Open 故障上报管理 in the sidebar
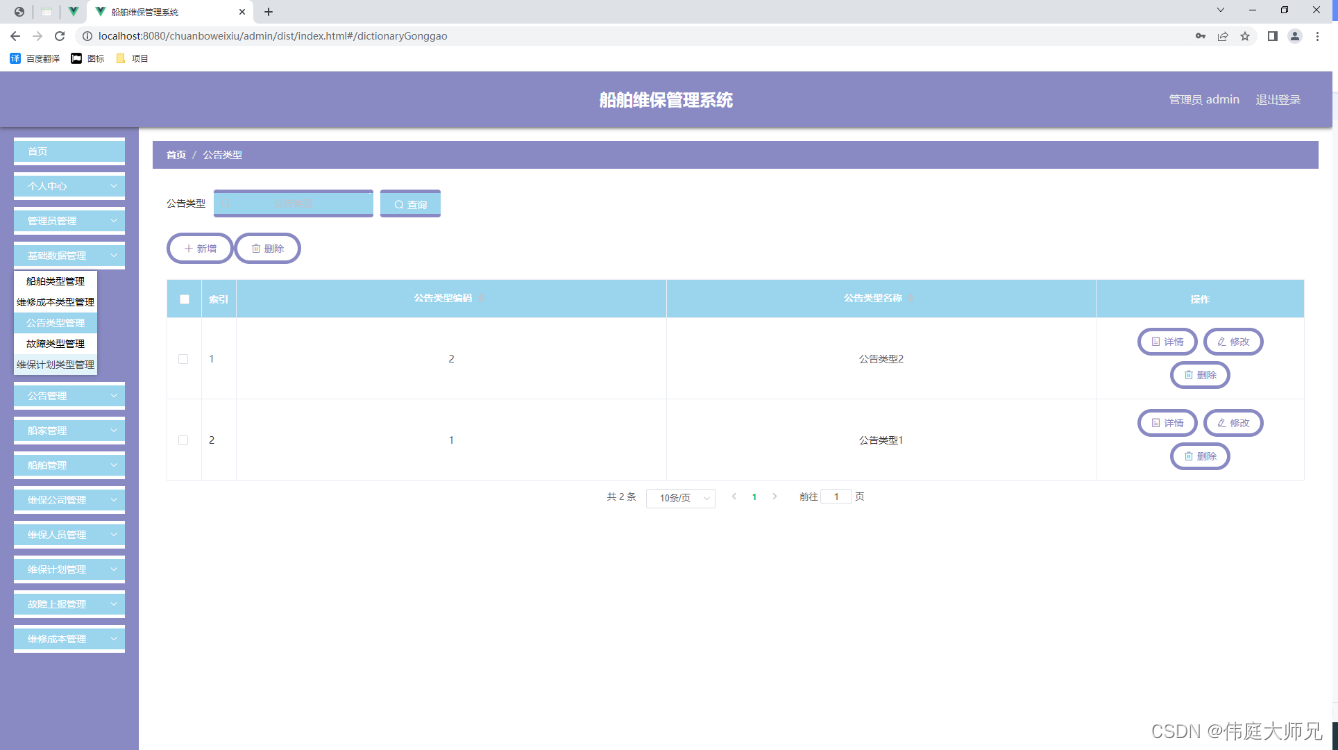Image resolution: width=1338 pixels, height=750 pixels. 69,604
